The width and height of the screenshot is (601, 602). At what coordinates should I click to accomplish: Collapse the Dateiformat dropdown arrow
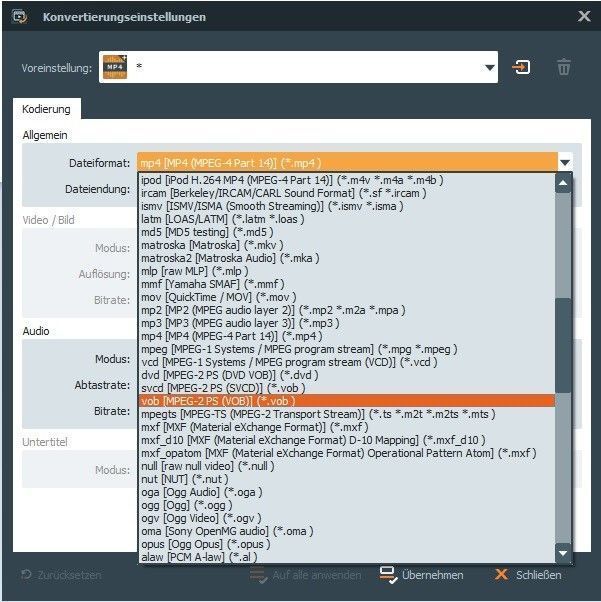click(x=564, y=162)
